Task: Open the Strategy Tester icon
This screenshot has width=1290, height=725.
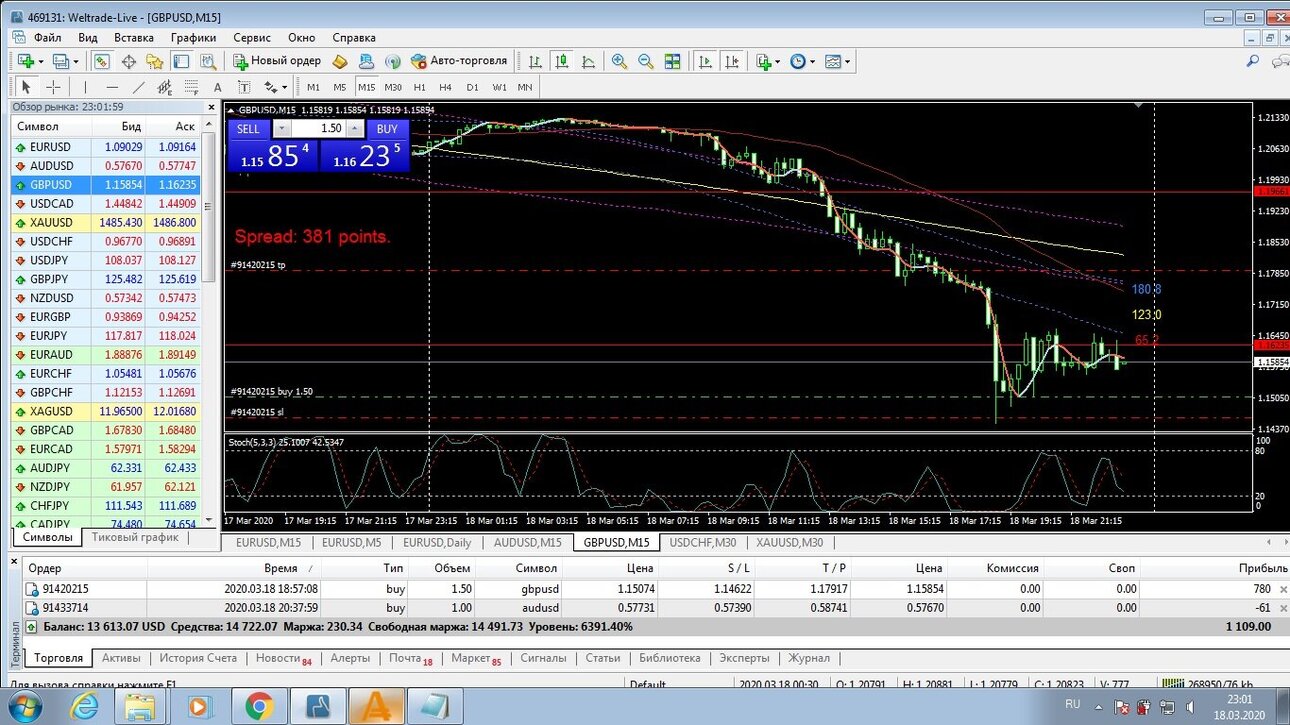Action: click(207, 61)
